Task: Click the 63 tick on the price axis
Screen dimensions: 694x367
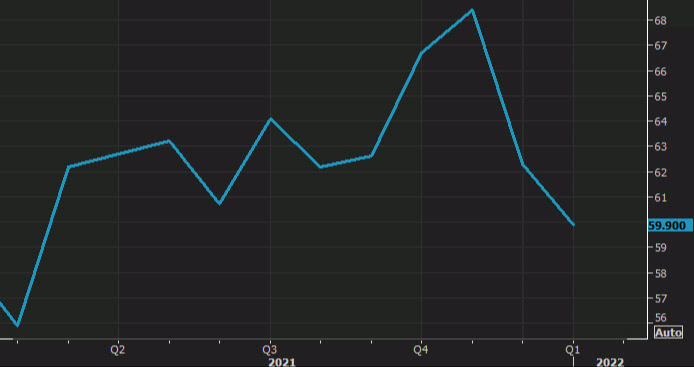Action: point(660,147)
